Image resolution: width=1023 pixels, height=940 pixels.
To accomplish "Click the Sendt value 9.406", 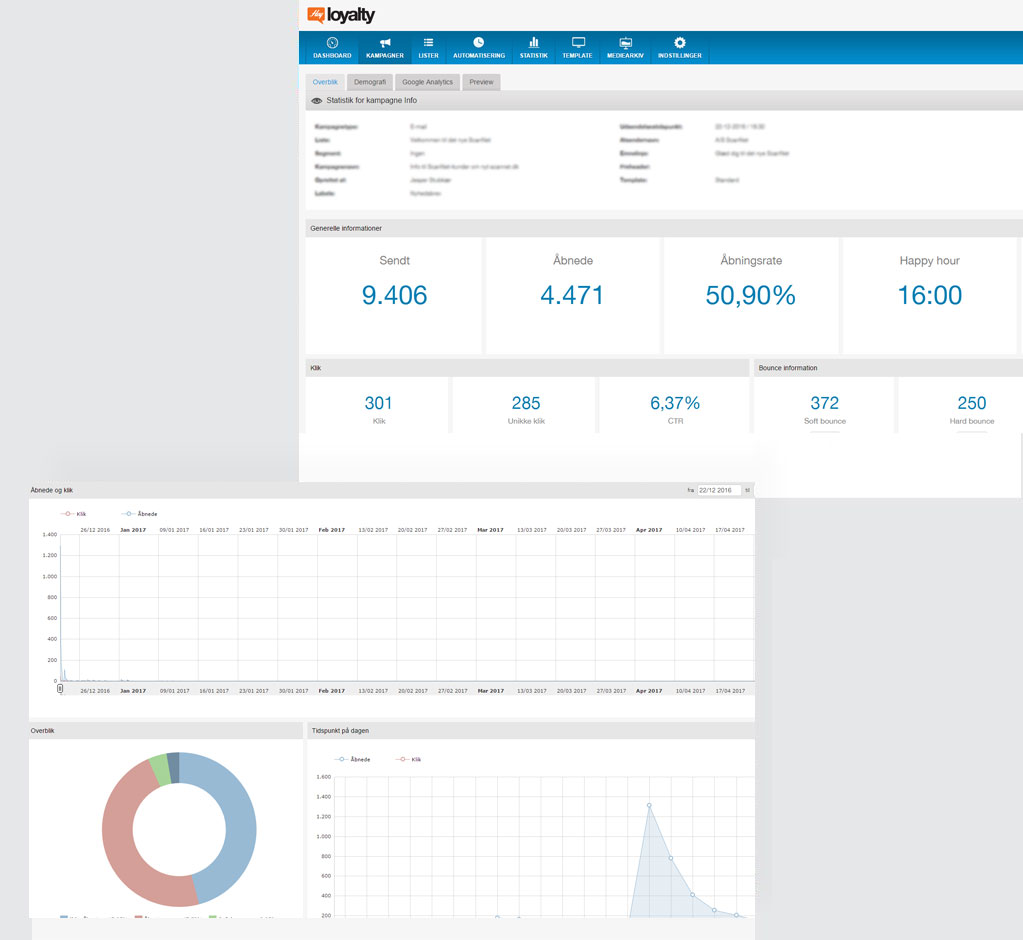I will [394, 296].
